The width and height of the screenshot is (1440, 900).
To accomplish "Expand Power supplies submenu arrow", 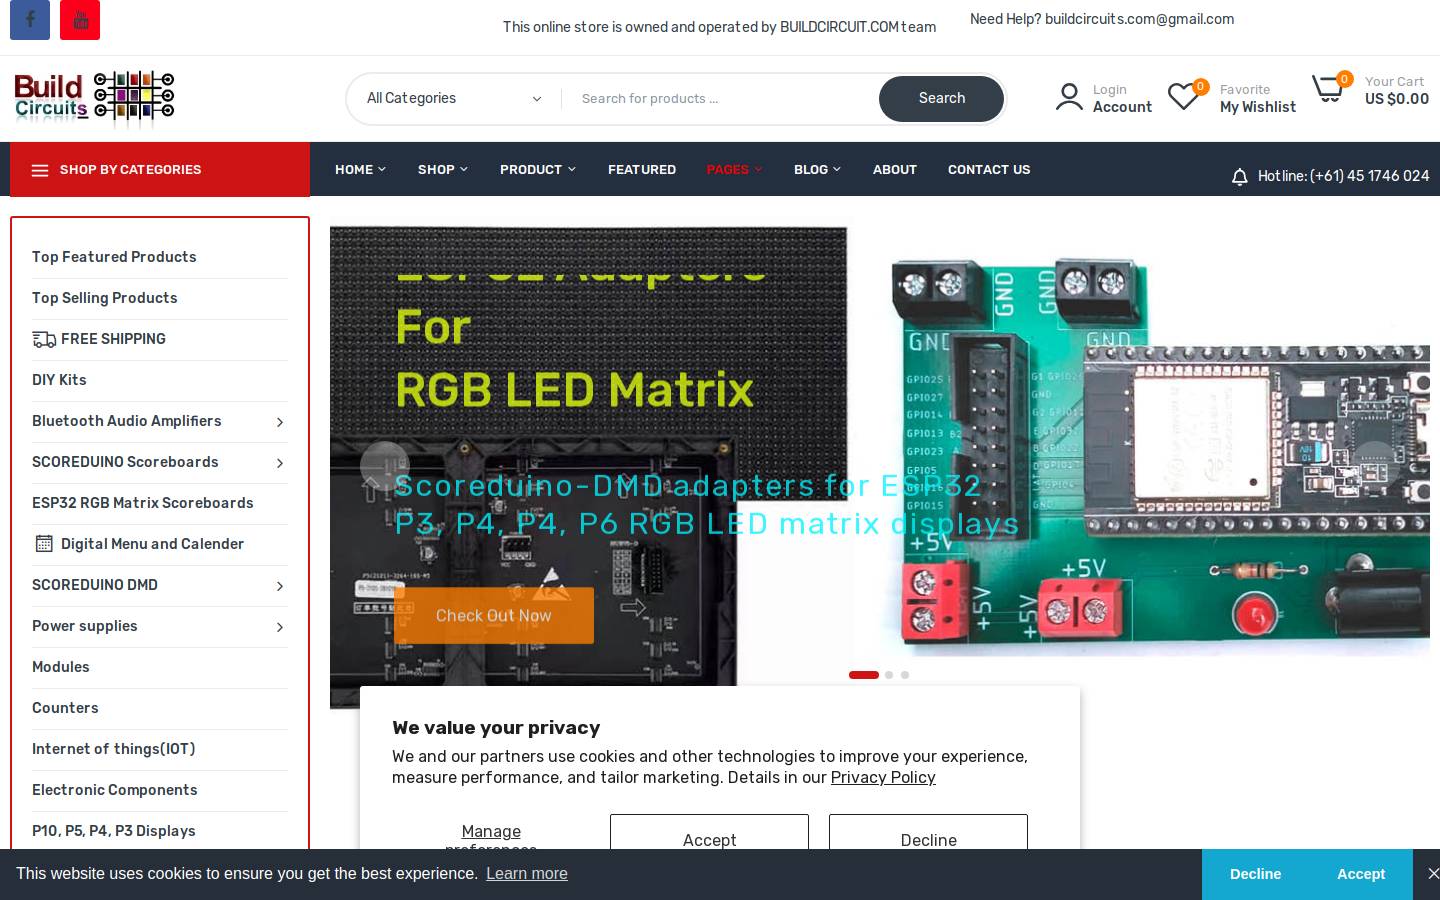I will point(280,627).
